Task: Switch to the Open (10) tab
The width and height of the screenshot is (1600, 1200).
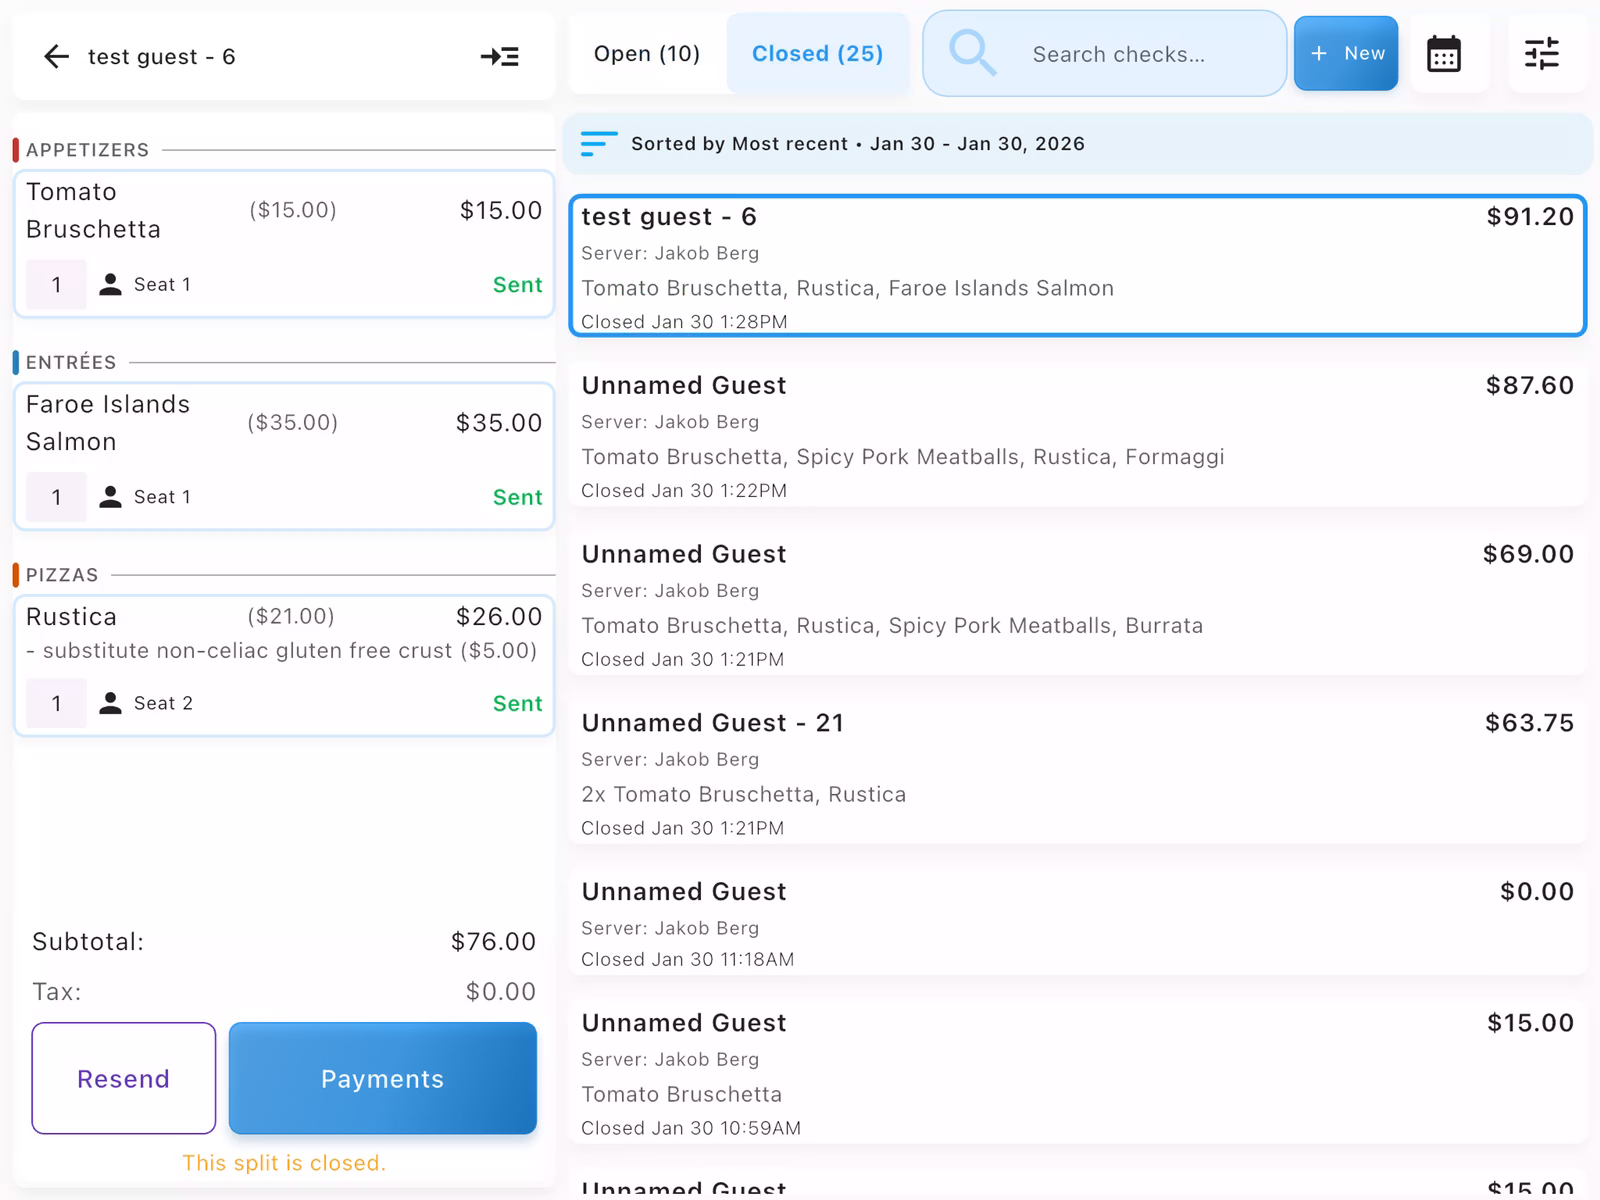Action: tap(647, 54)
